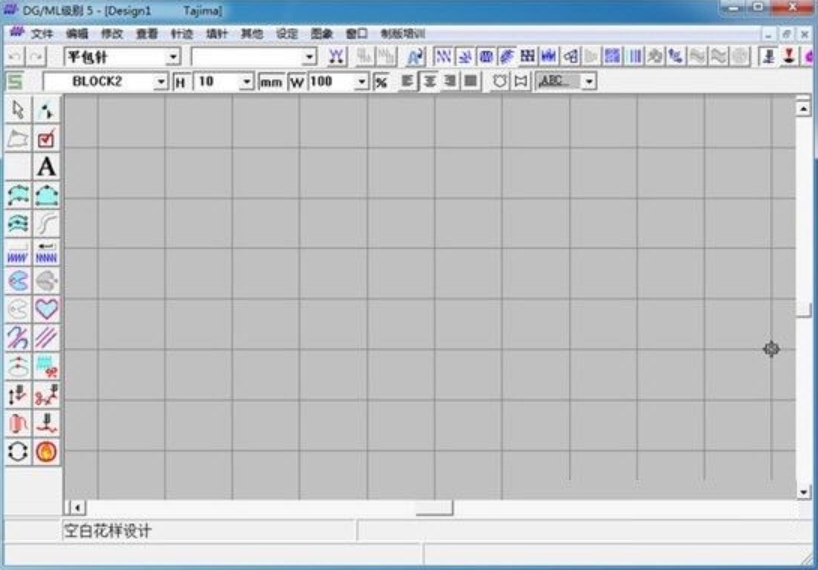818x570 pixels.
Task: Click the mm units button
Action: pos(271,82)
